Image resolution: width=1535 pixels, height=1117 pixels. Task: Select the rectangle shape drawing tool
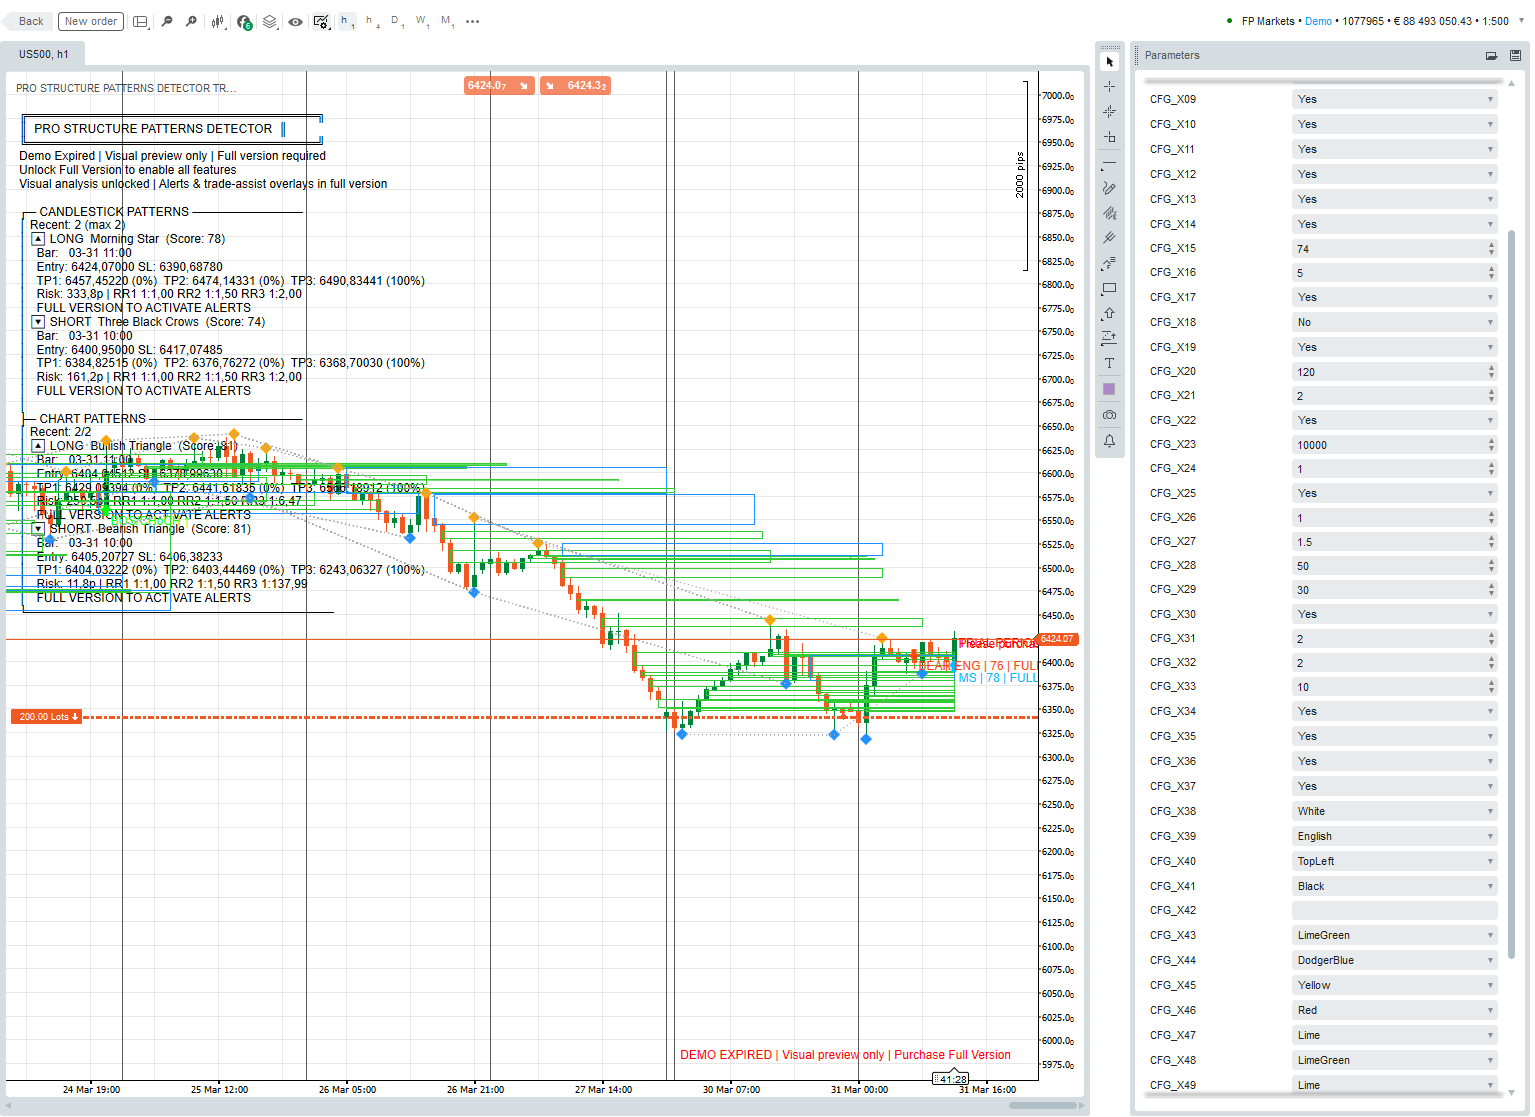pos(1109,289)
